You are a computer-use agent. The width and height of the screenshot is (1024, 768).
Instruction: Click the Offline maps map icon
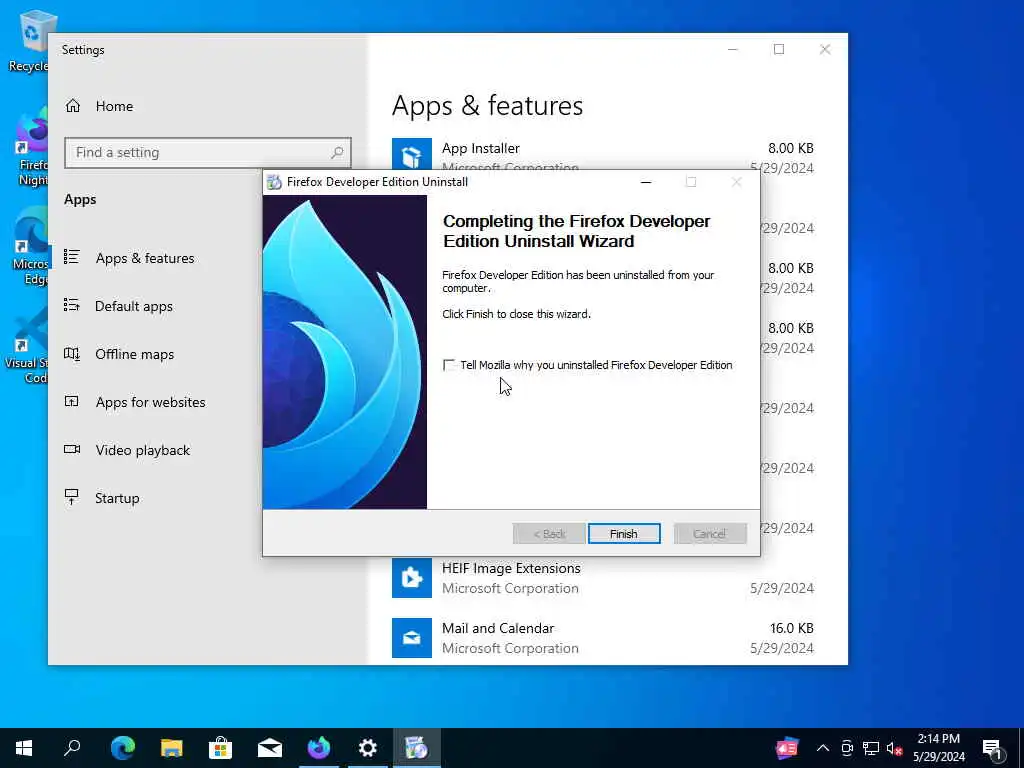(72, 353)
